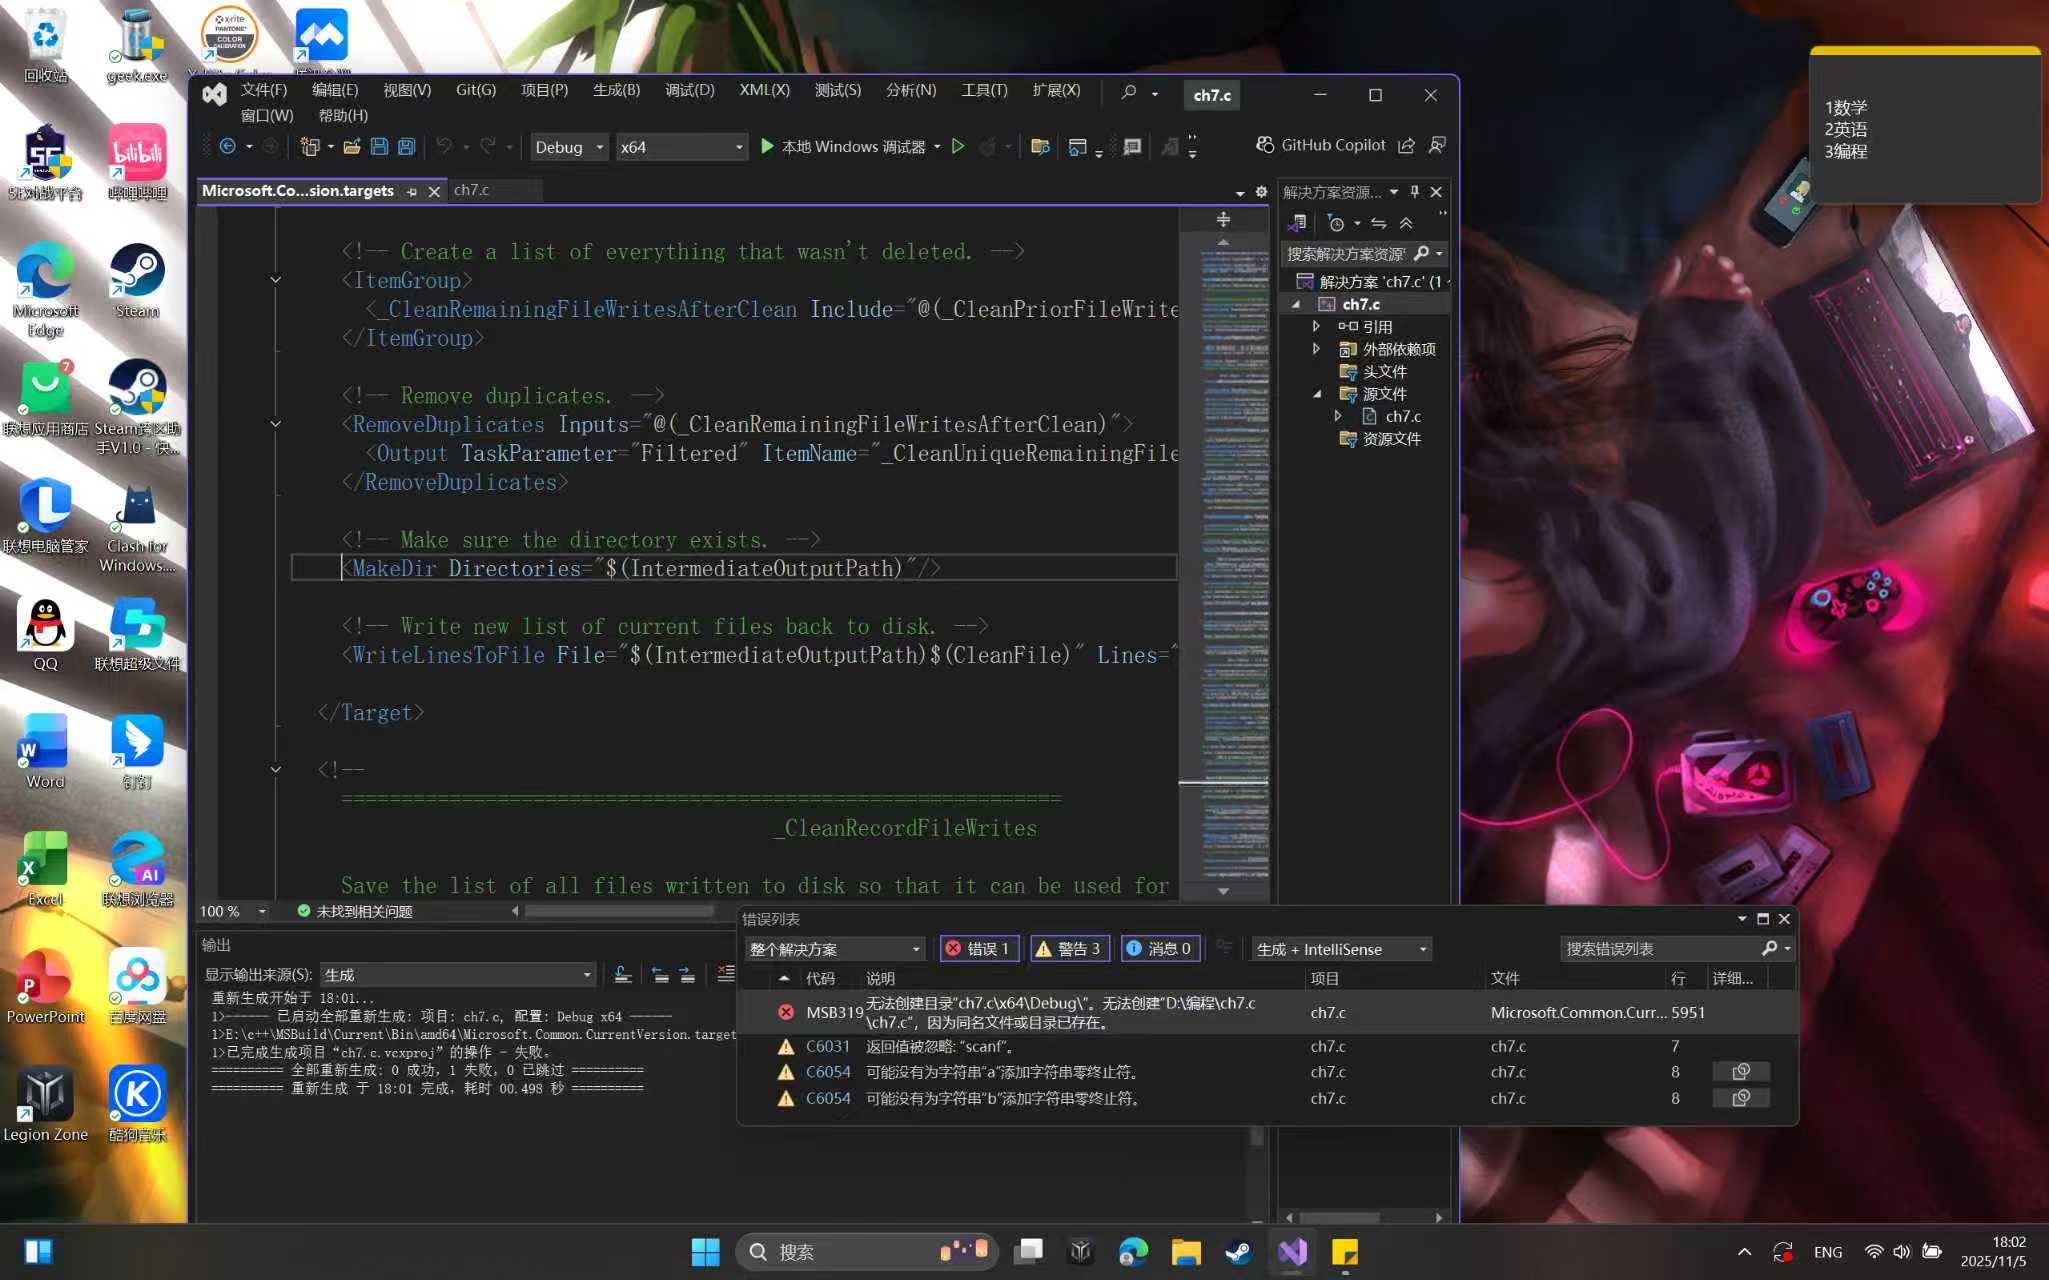Viewport: 2049px width, 1280px height.
Task: Click Collapse All in Solution Explorer
Action: point(1406,223)
